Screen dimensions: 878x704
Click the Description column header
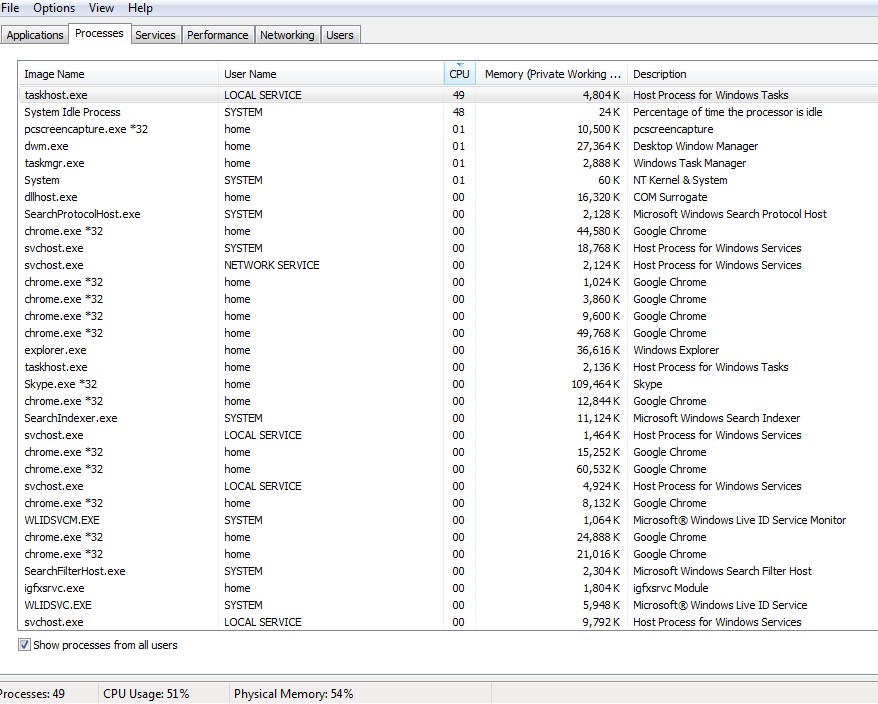[660, 74]
